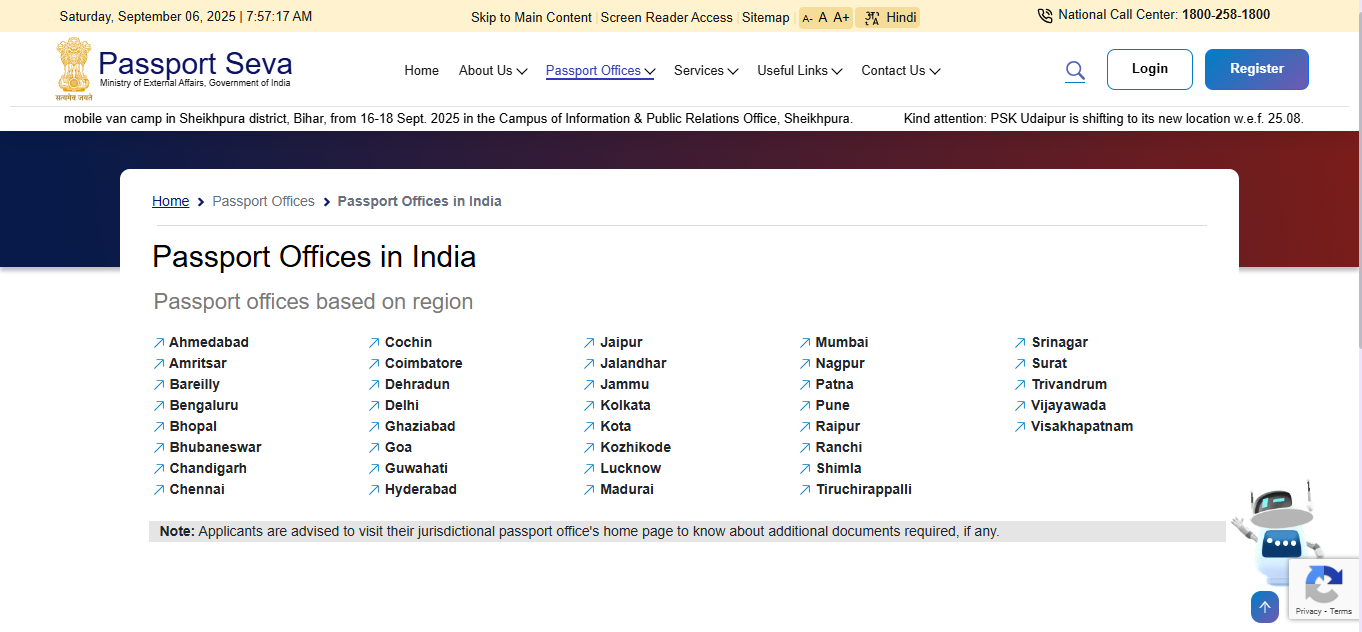Expand the About Us dropdown menu
The image size is (1362, 632).
[492, 70]
